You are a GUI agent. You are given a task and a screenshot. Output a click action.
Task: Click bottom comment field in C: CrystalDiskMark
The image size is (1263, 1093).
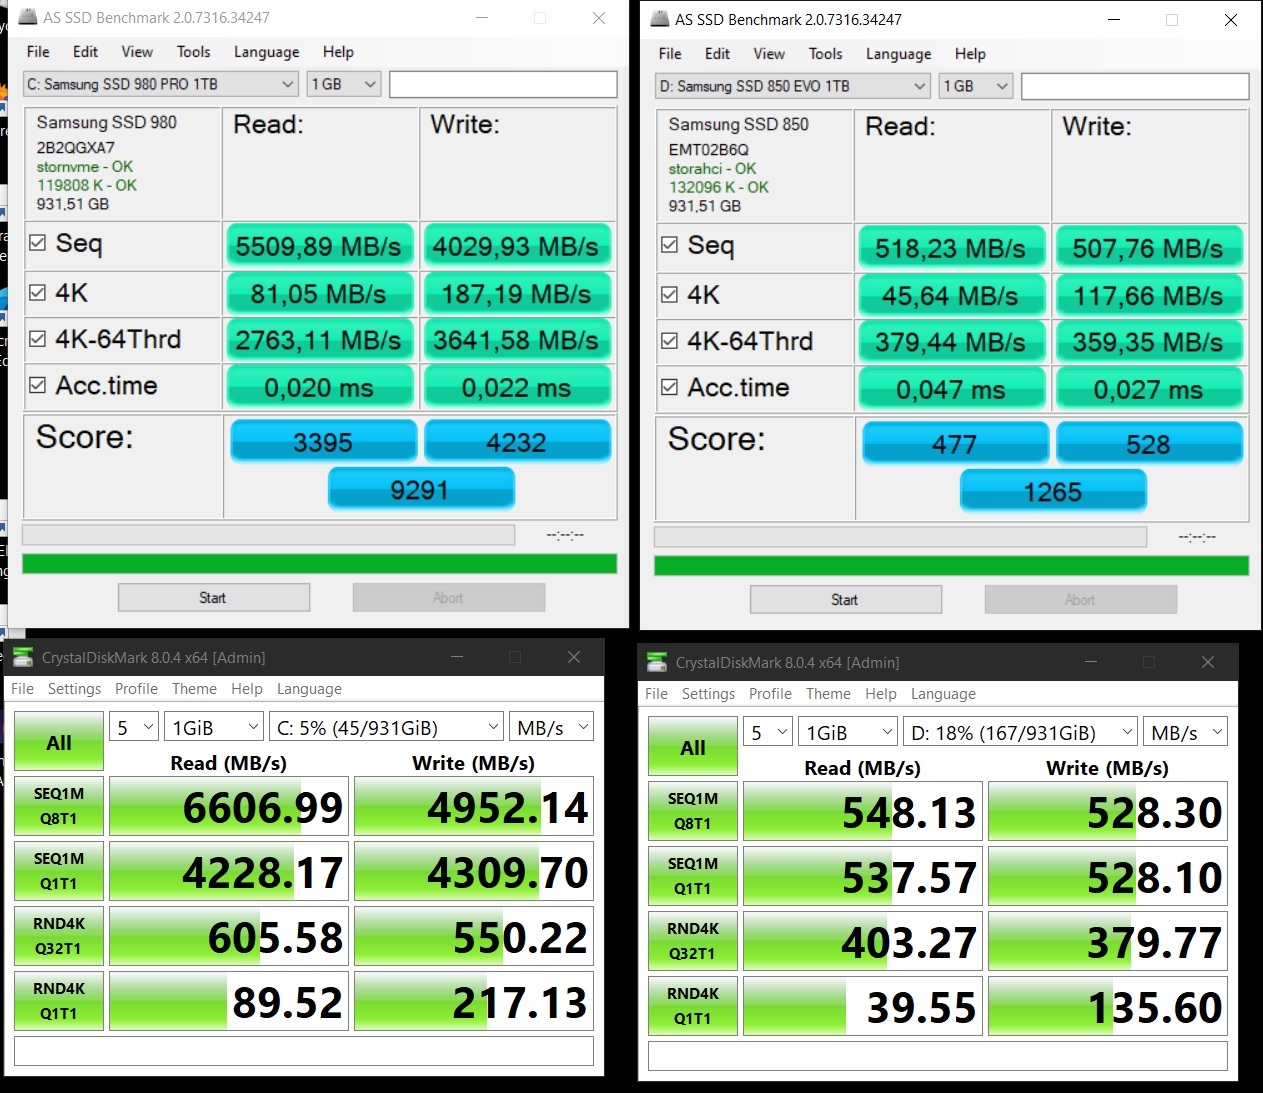pyautogui.click(x=304, y=1051)
